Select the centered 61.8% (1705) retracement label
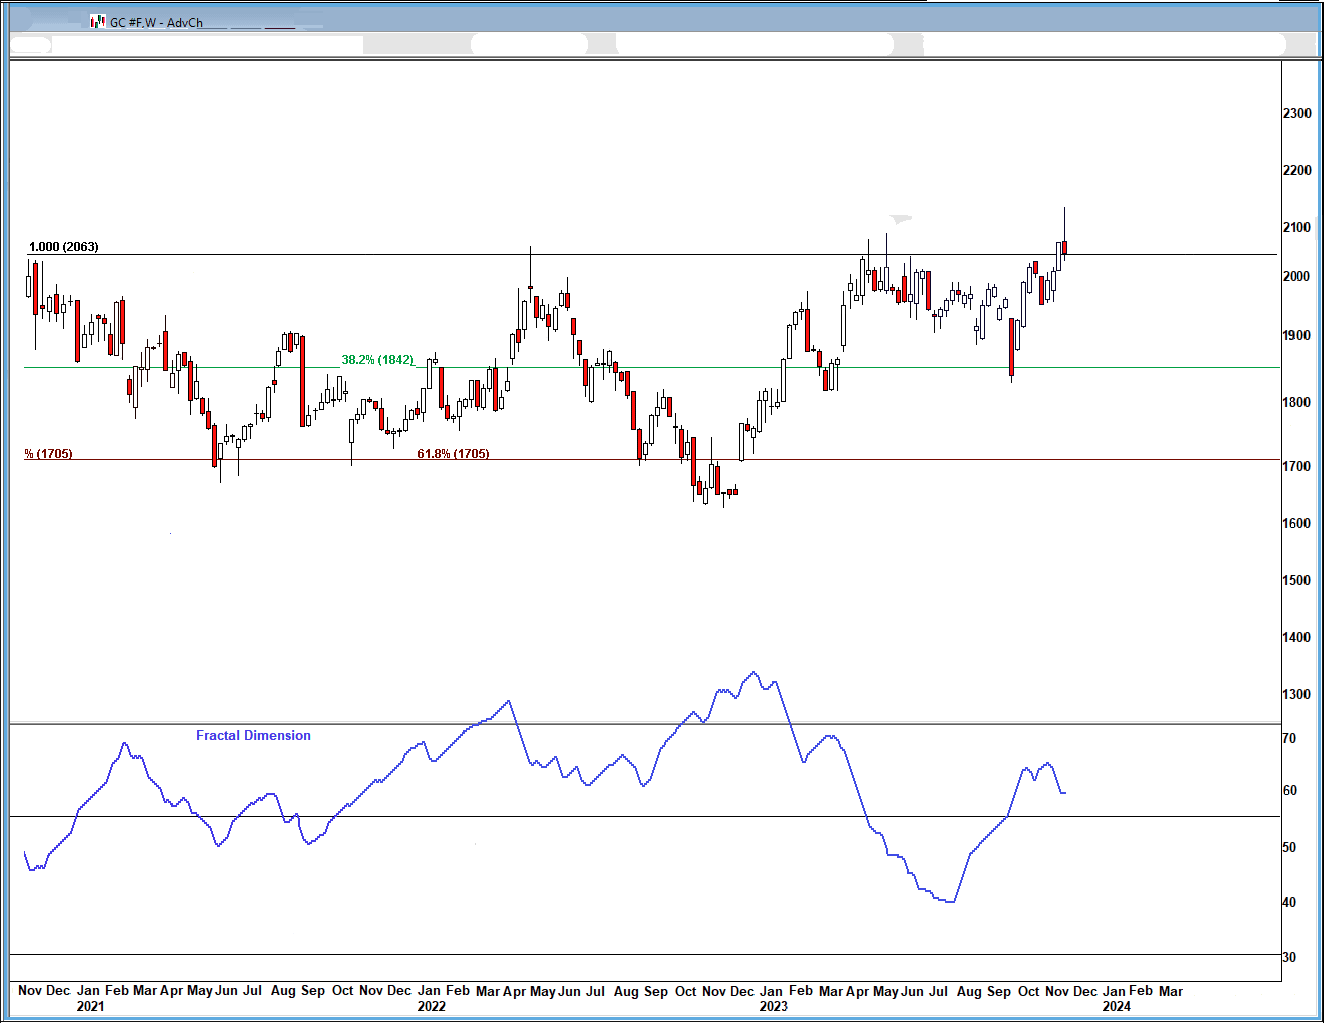Image resolution: width=1324 pixels, height=1023 pixels. pyautogui.click(x=453, y=454)
